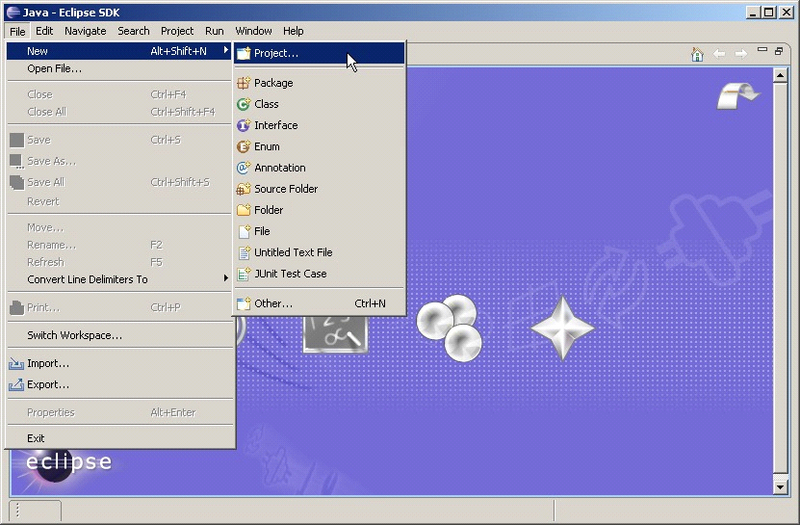Open the Project menu
This screenshot has height=525, width=800.
[x=177, y=31]
